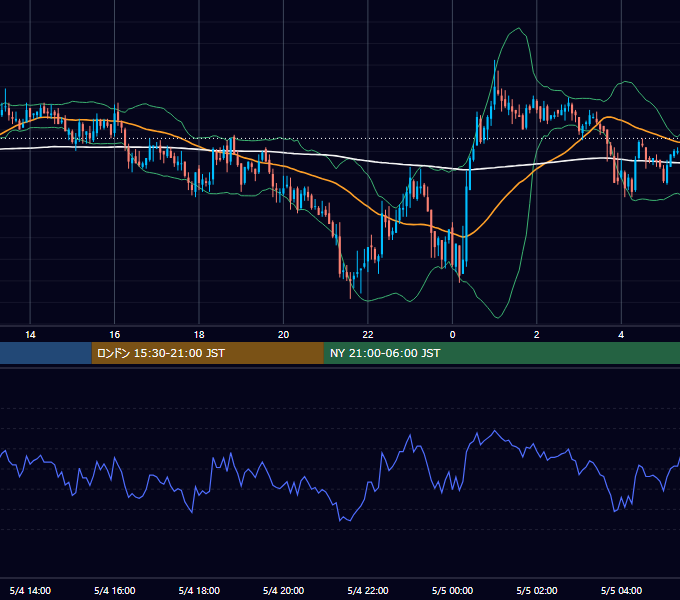Click the 4 hour label on price axis
Viewport: 680px width, 600px height.
pos(621,335)
